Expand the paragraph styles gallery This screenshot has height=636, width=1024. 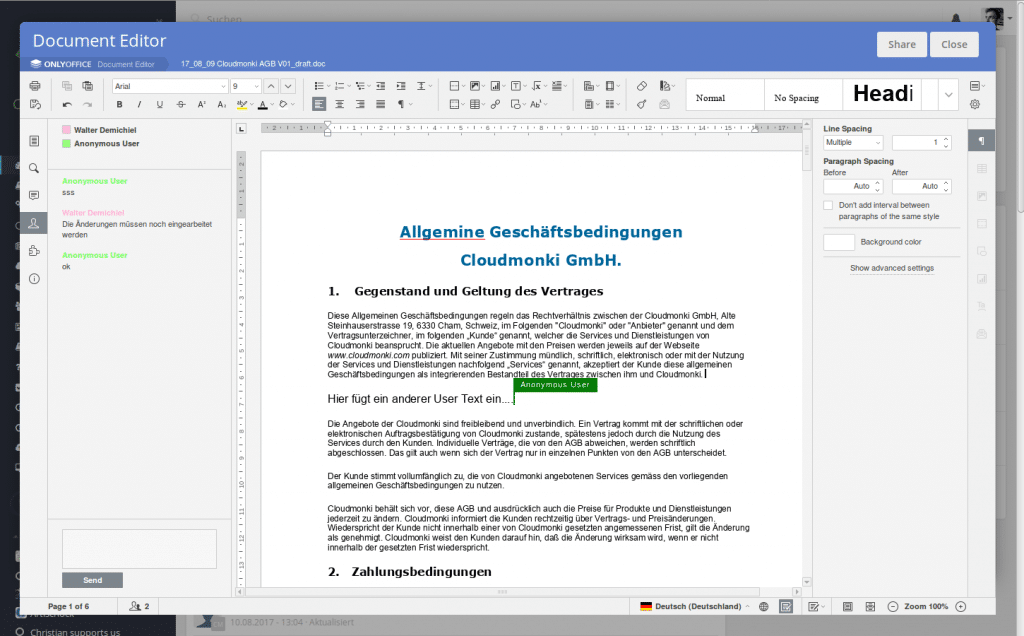point(948,95)
